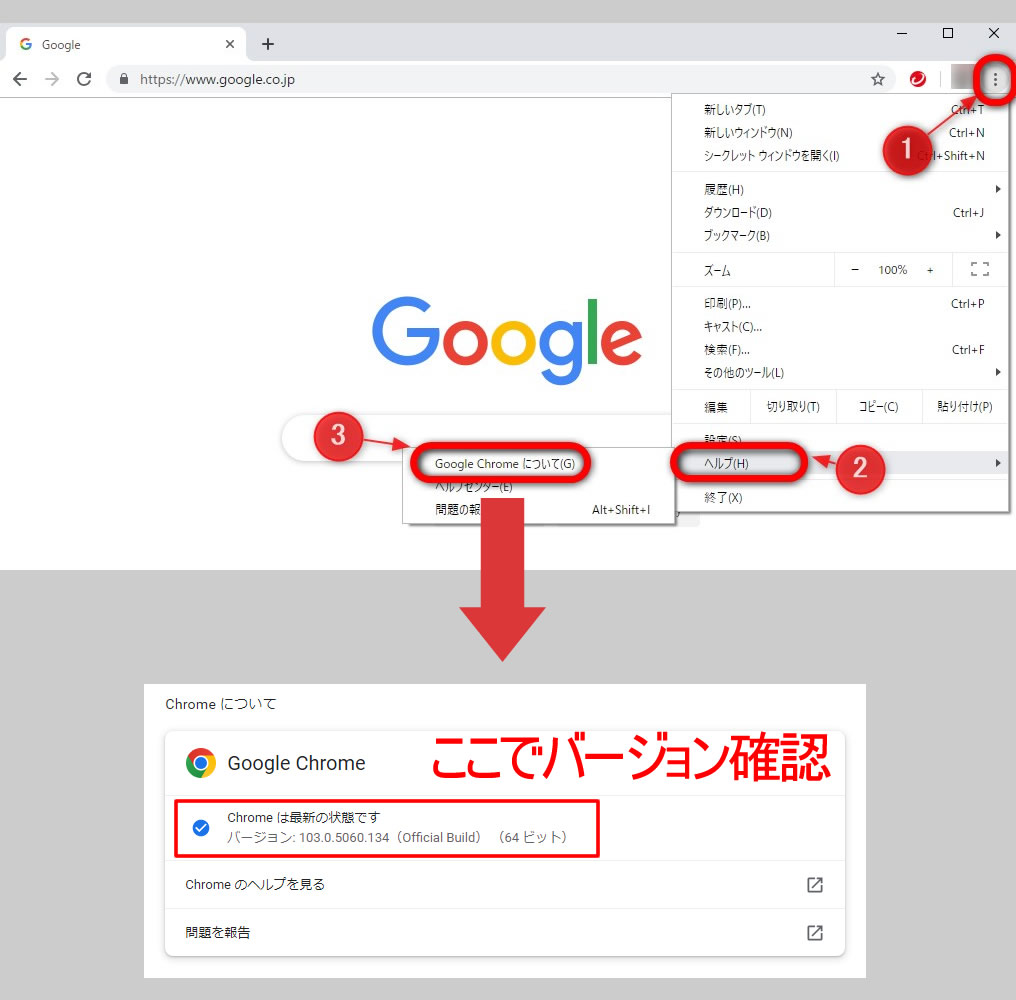Select キャスト(C)... menu item
1016x1000 pixels.
tap(840, 327)
